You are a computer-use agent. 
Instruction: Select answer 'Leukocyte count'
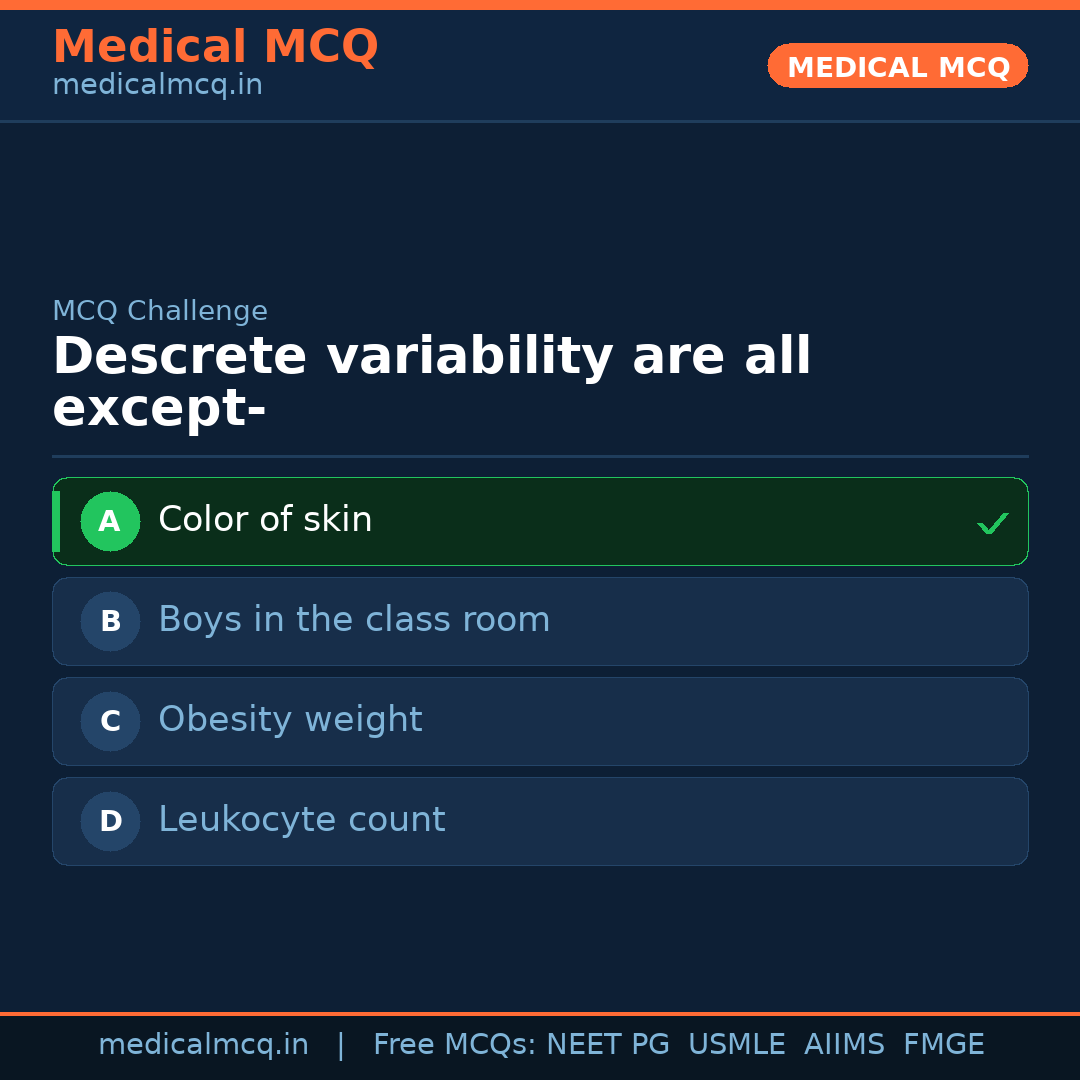(302, 819)
